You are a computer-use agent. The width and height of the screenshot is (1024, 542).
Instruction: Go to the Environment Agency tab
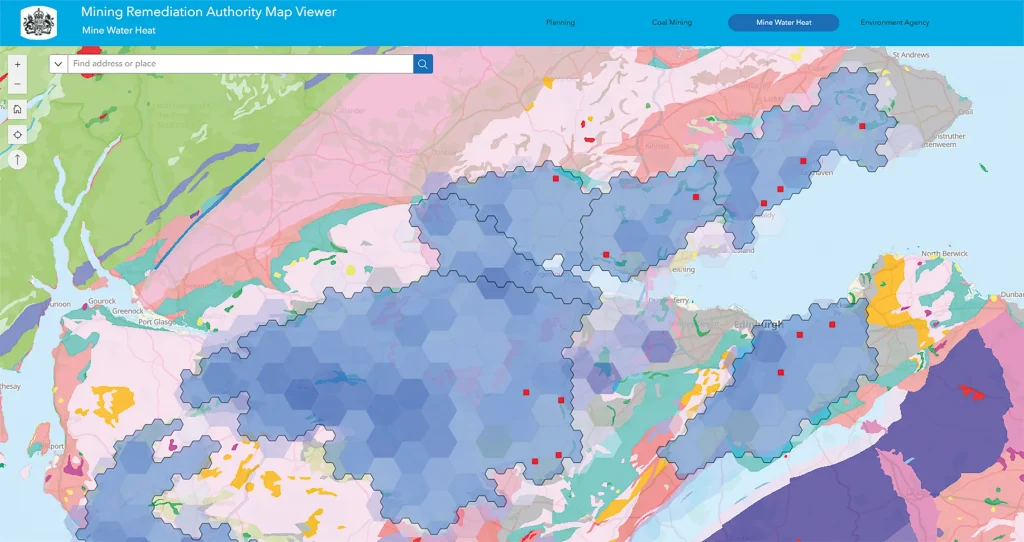point(894,22)
